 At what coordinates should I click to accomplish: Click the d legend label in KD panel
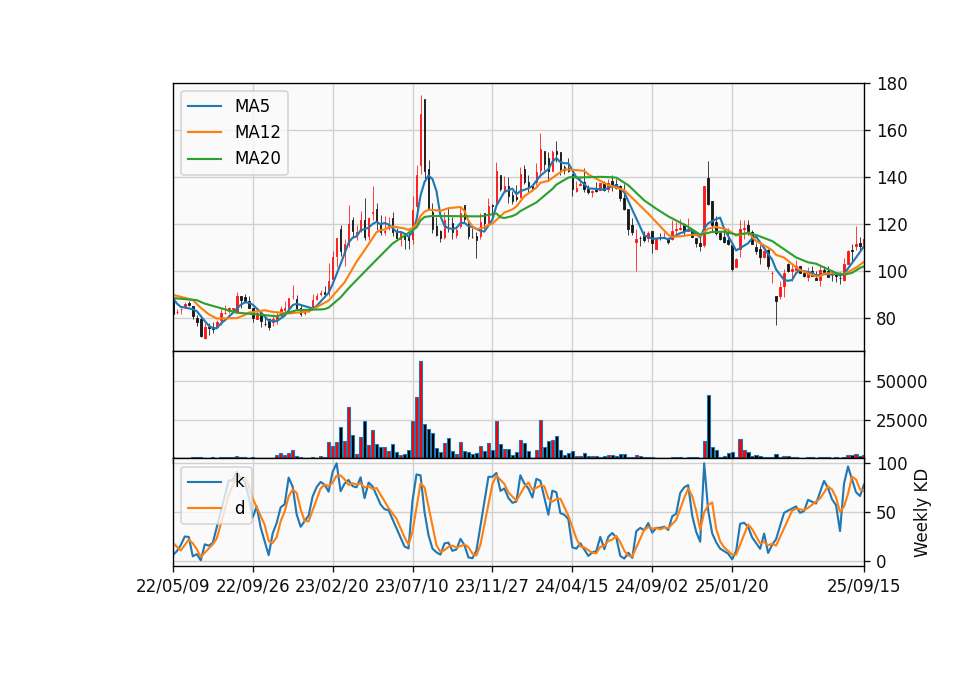[239, 508]
